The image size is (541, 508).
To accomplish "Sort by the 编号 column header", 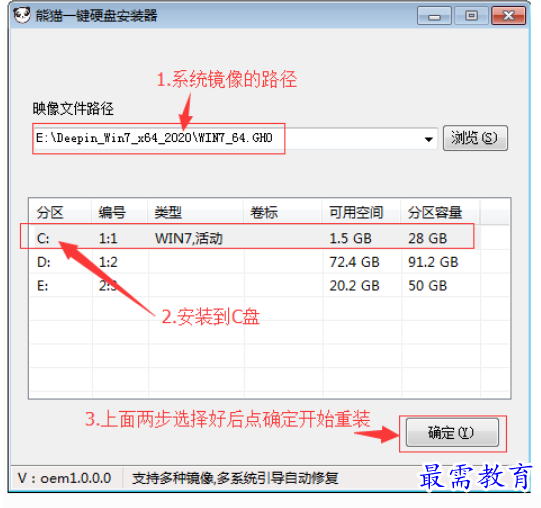I will tap(120, 212).
